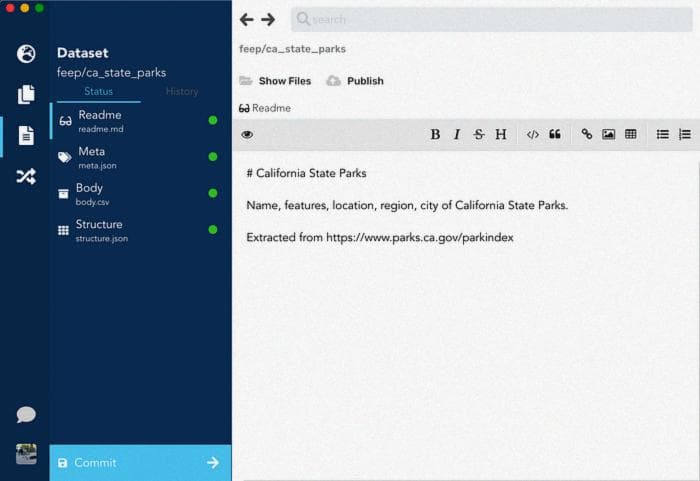Click the 'Name, features, location' line in editor
Screen dimensions: 700x481
pyautogui.click(x=407, y=205)
